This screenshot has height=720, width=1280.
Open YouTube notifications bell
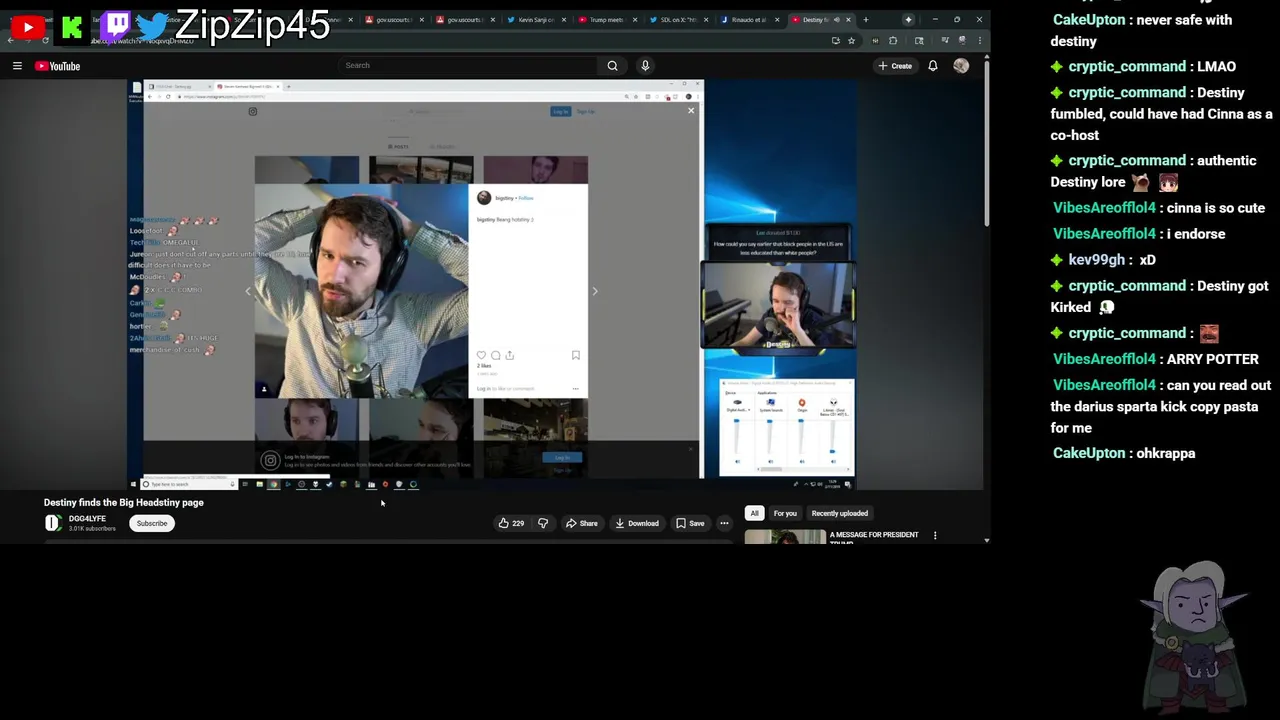(933, 66)
